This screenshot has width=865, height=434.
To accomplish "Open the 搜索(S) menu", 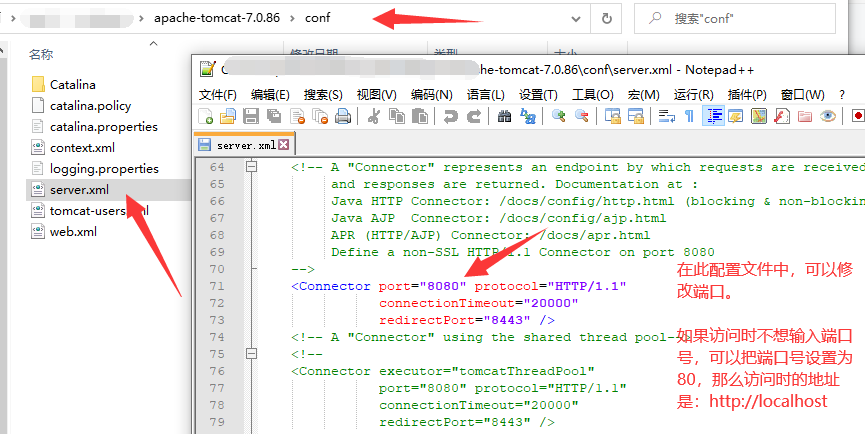I will pos(323,95).
